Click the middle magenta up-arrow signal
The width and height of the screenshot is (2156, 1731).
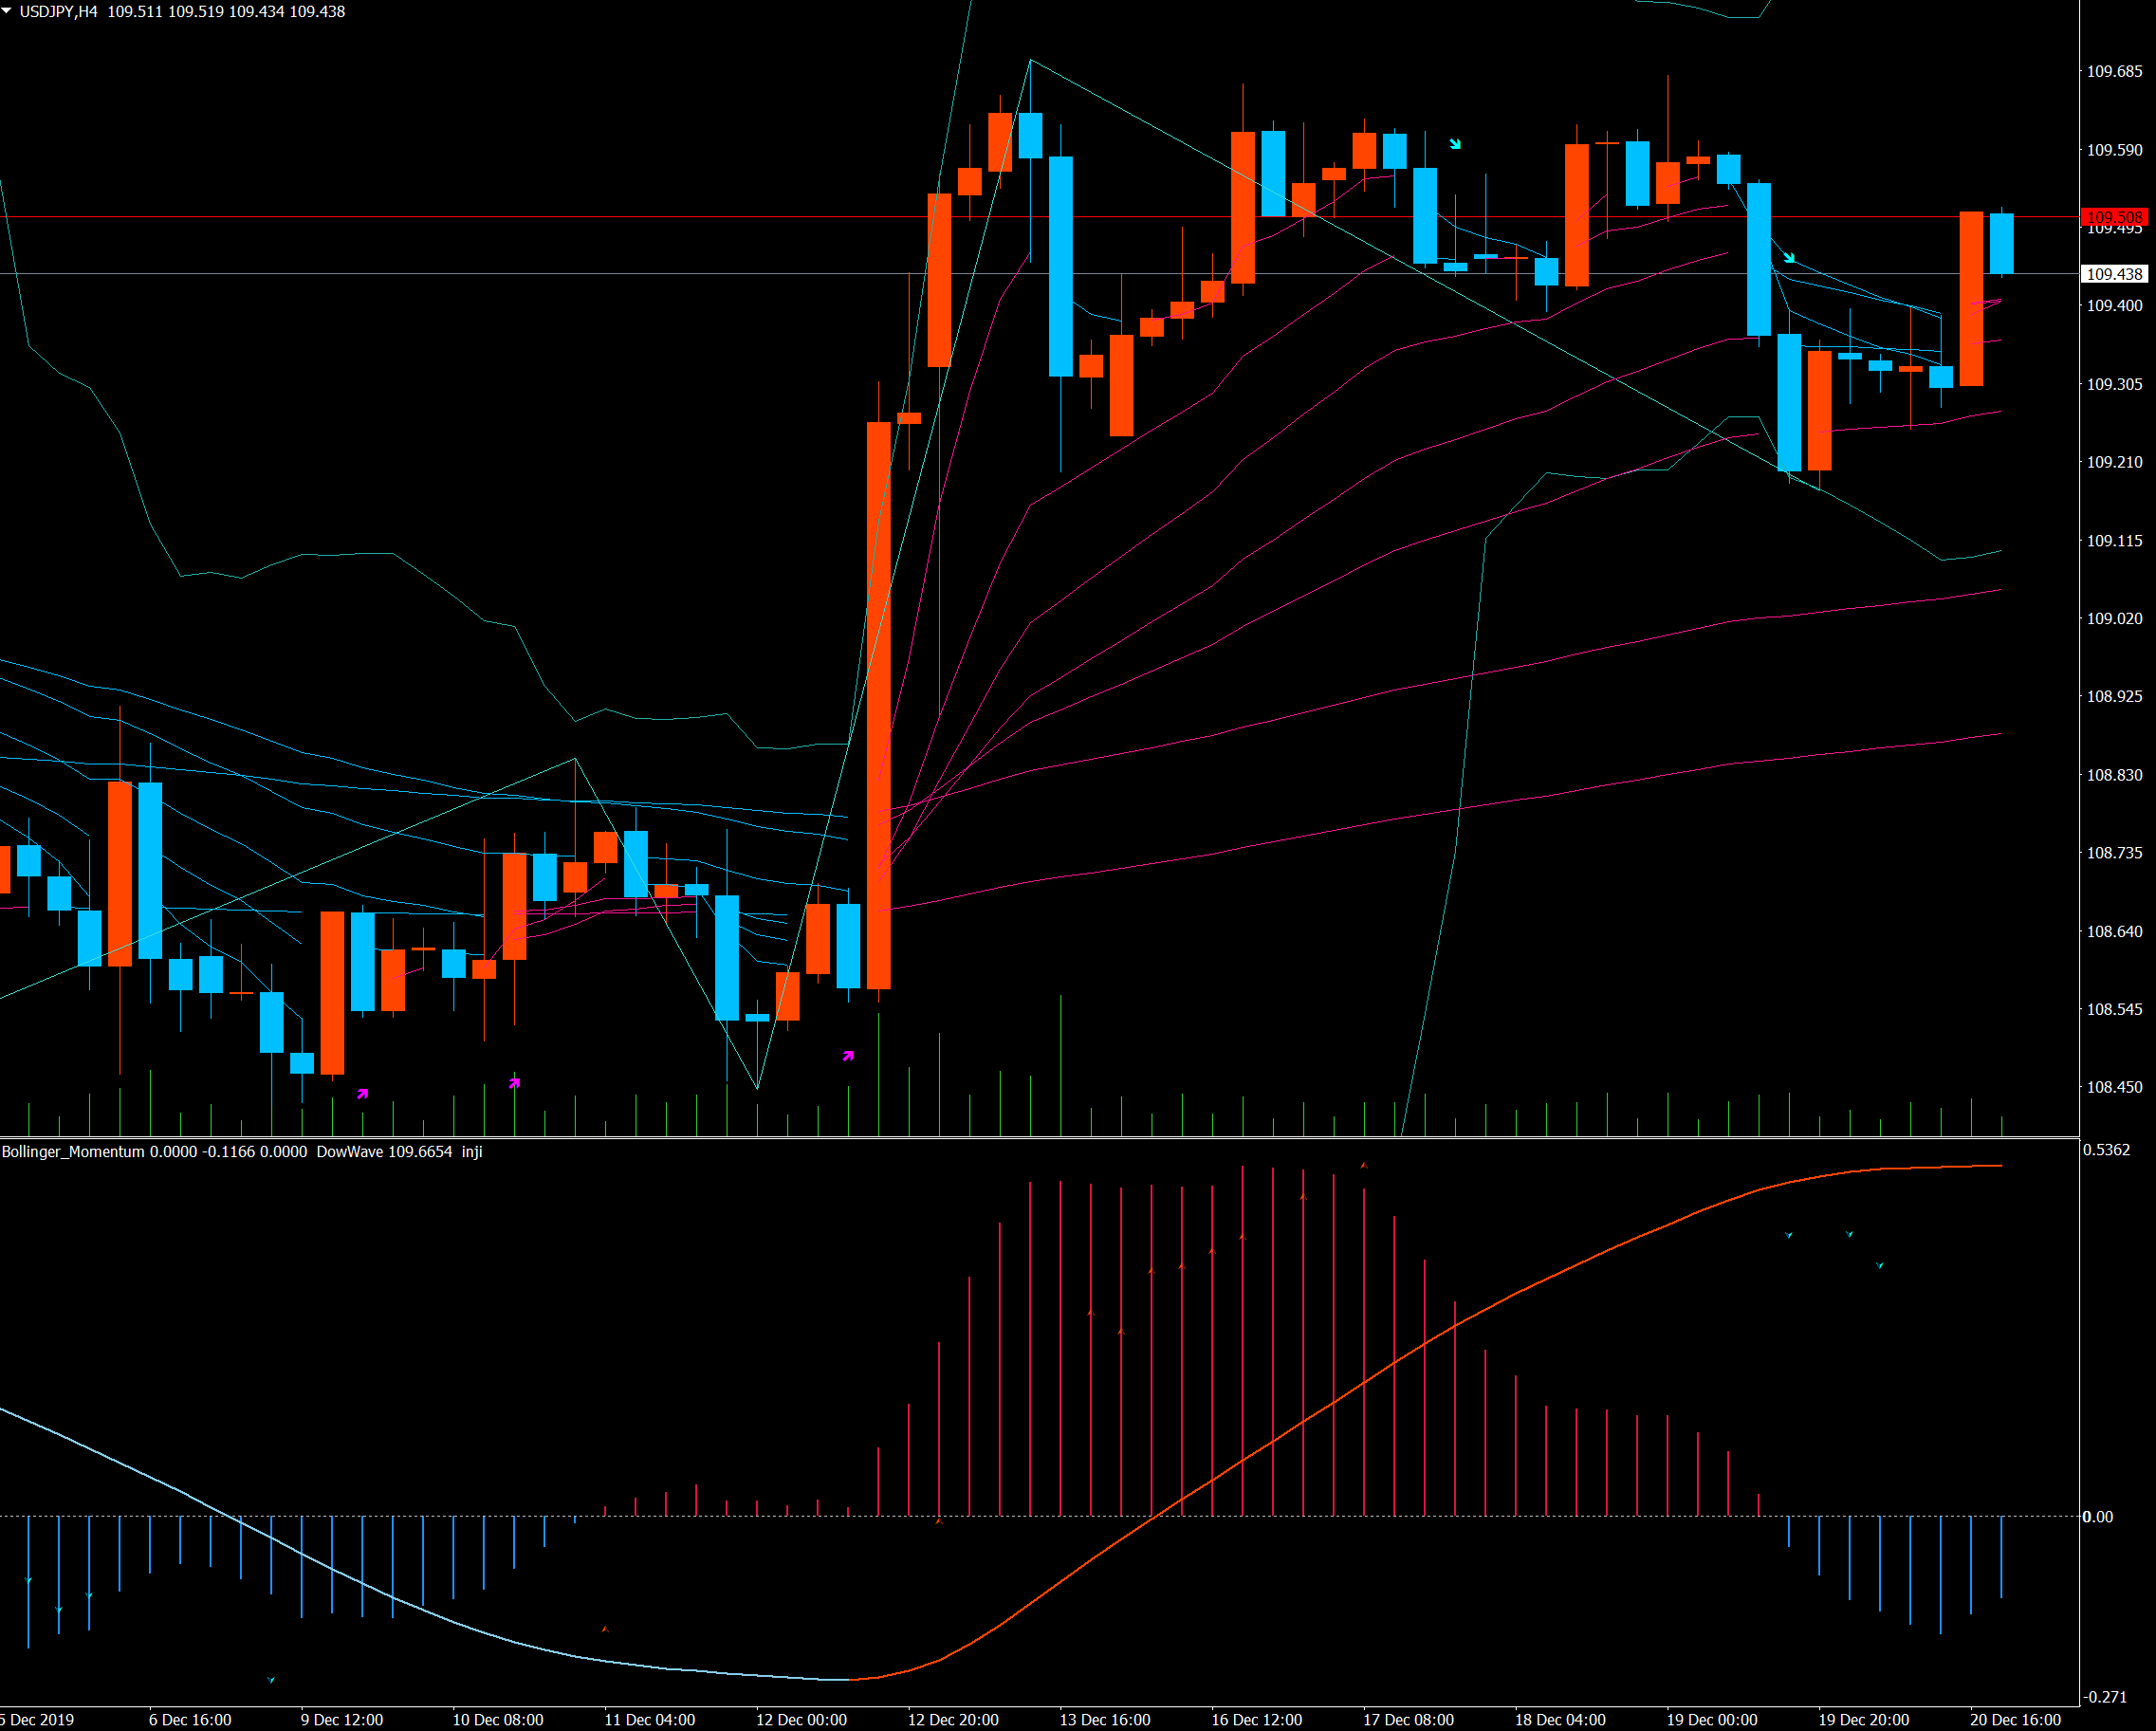514,1083
